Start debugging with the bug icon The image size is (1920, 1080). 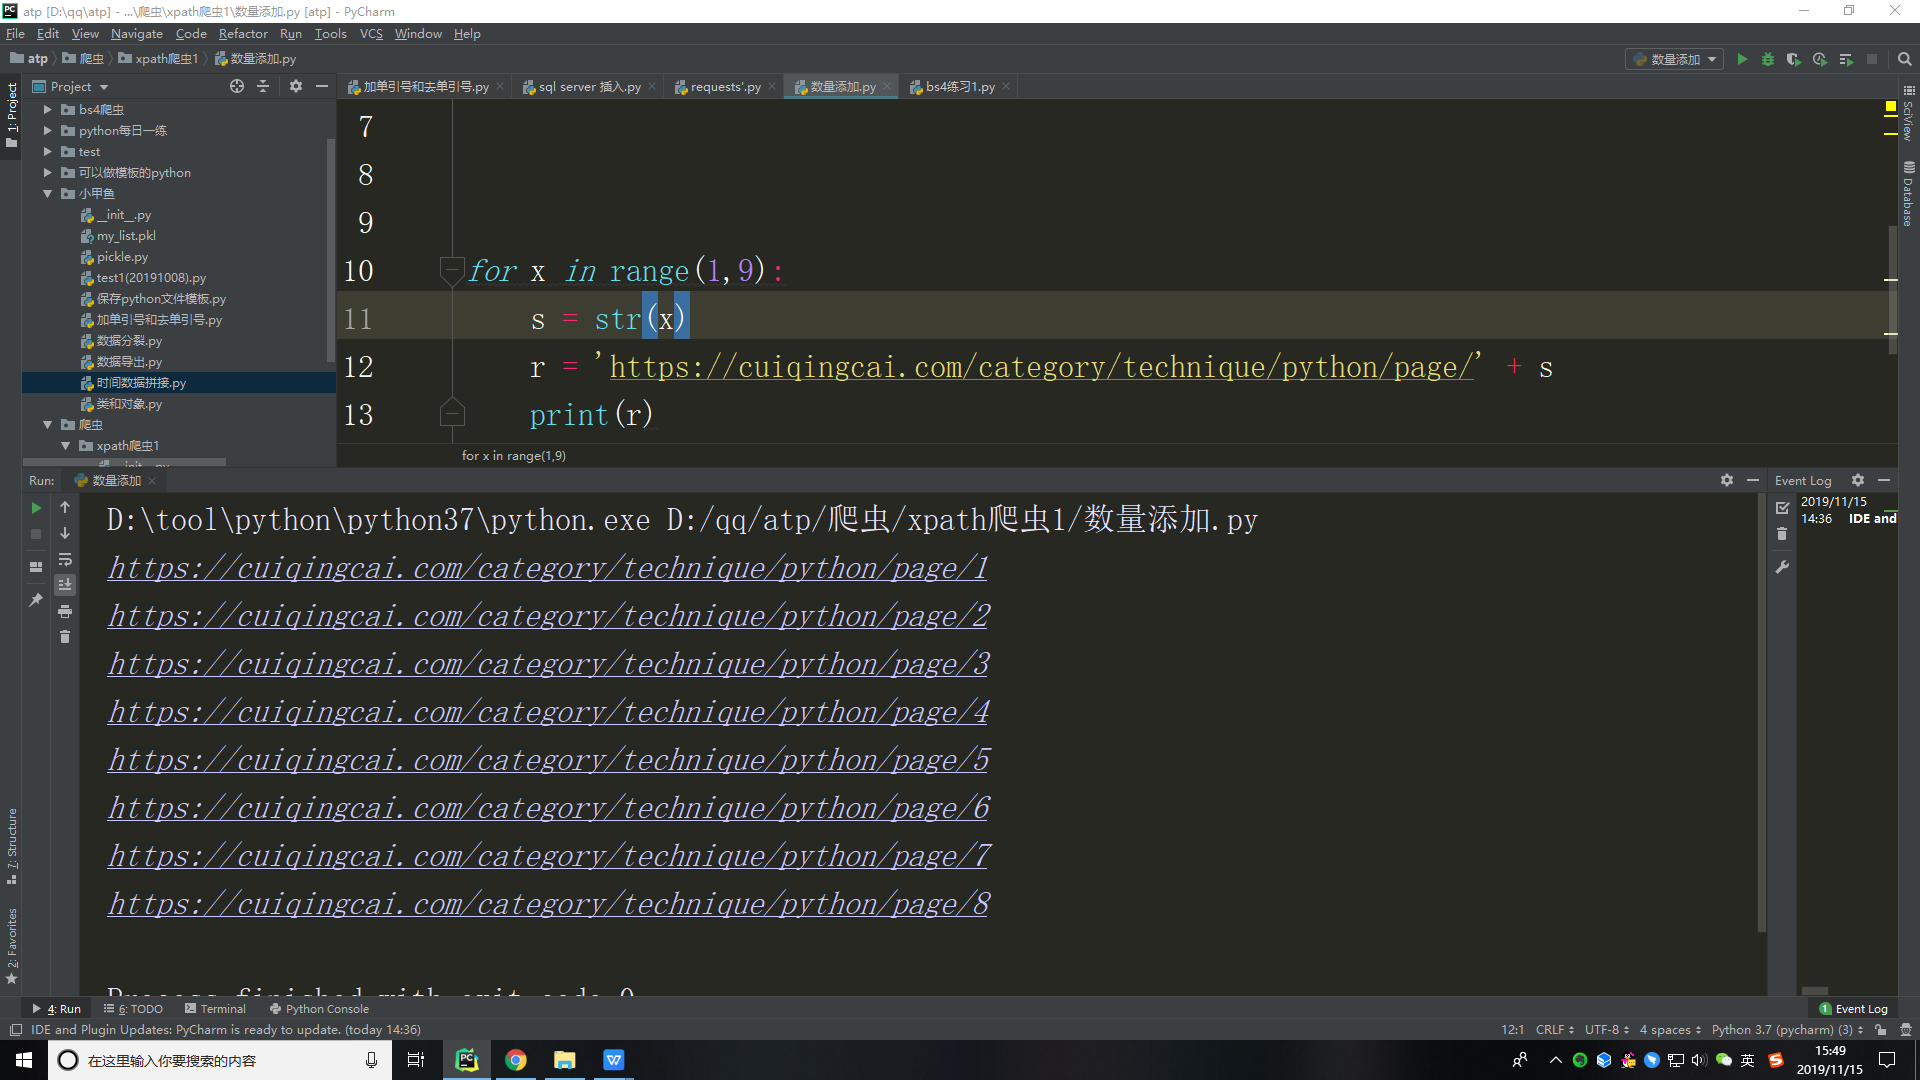[1768, 59]
